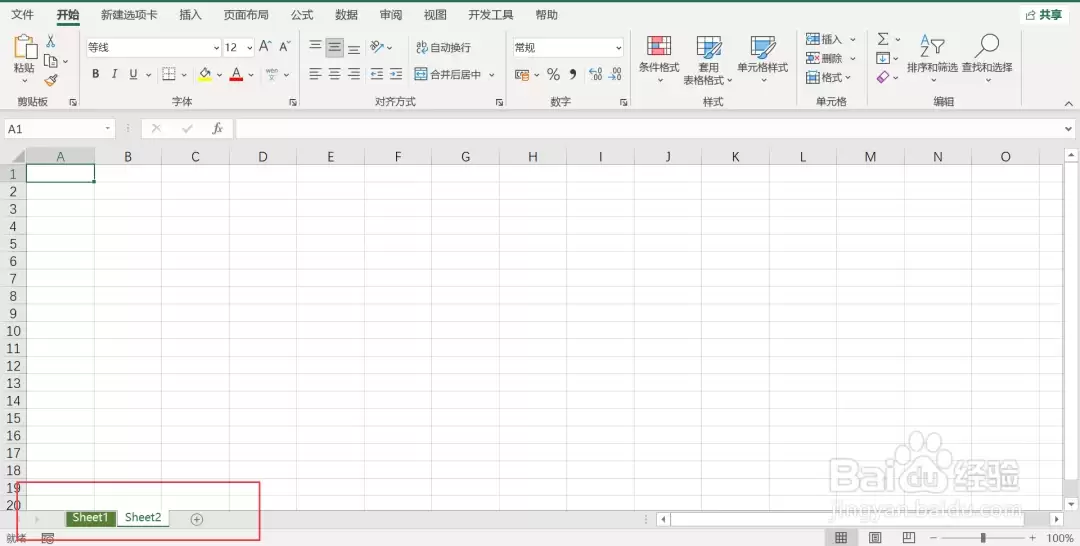Open 条件格式 conditional formatting
Image resolution: width=1080 pixels, height=546 pixels.
659,59
